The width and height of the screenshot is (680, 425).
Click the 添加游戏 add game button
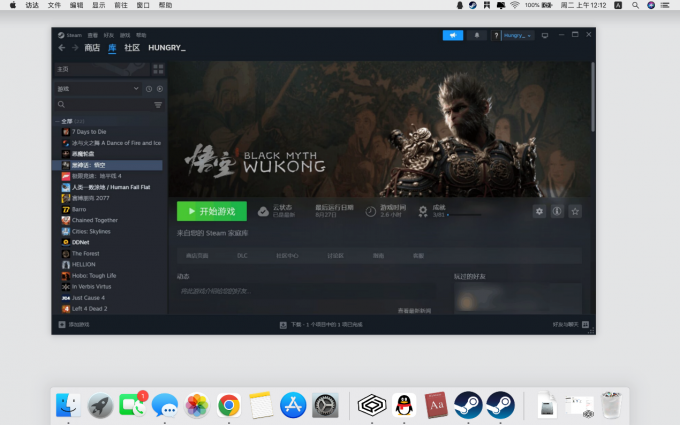click(x=74, y=324)
